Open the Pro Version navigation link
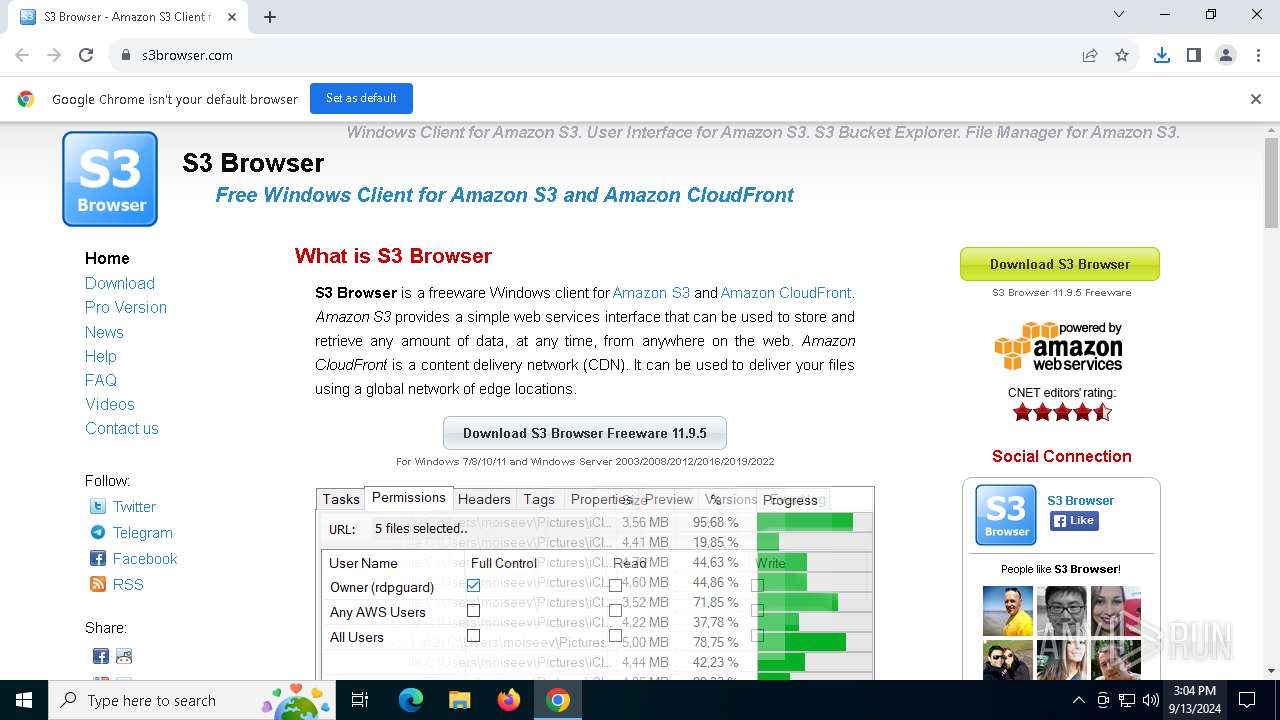The width and height of the screenshot is (1280, 720). [x=126, y=307]
